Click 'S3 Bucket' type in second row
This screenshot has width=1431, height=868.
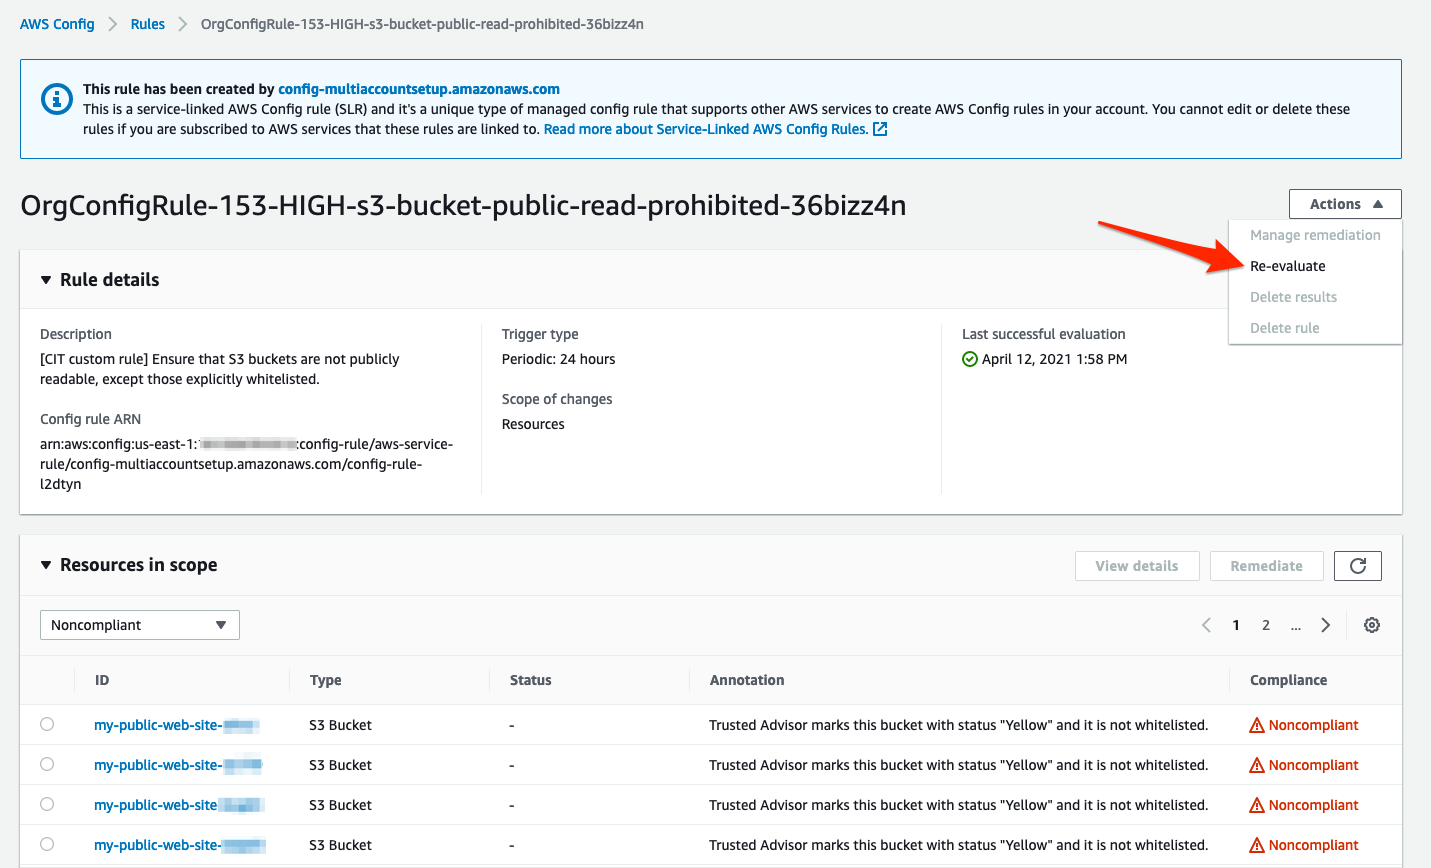(x=340, y=765)
